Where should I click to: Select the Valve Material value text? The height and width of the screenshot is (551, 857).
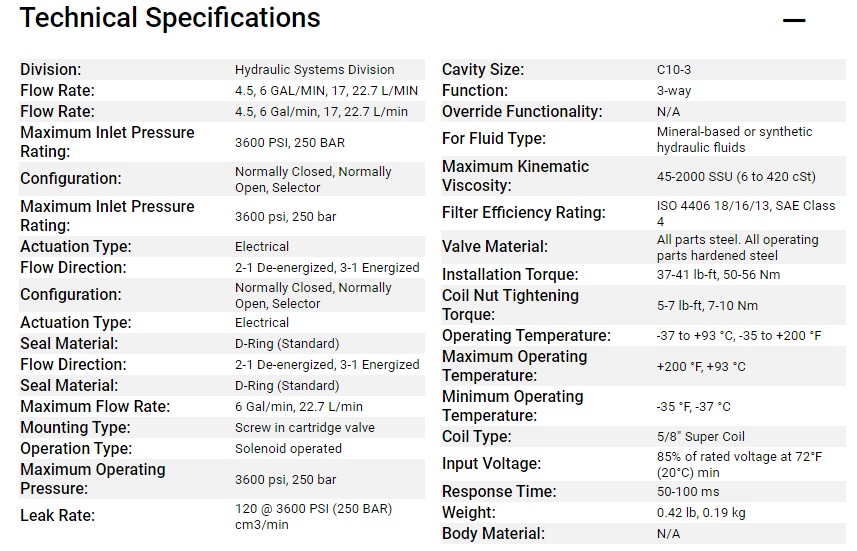(737, 248)
